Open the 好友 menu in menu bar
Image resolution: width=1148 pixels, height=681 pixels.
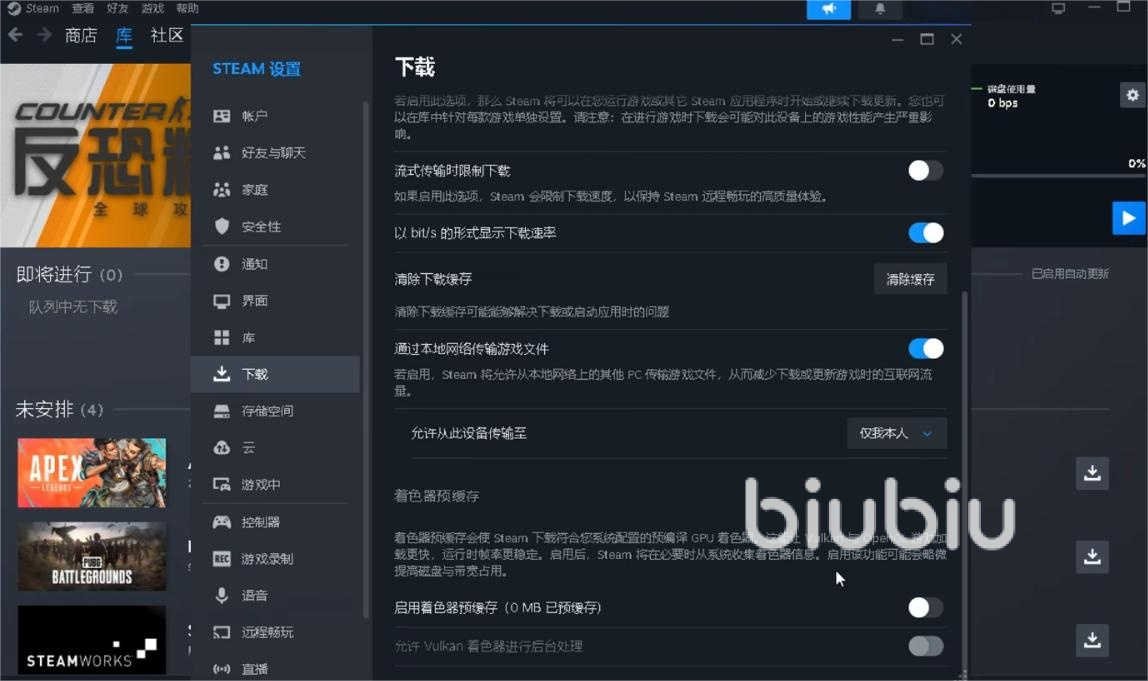tap(118, 8)
